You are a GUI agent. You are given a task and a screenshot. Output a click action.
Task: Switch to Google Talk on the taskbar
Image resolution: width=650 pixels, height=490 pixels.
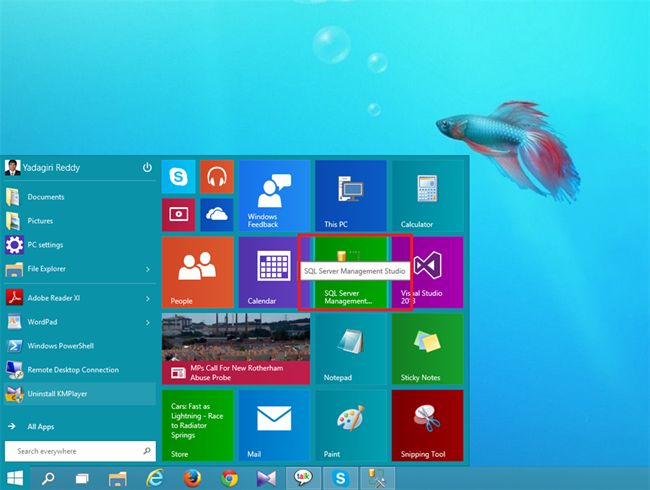pos(303,479)
